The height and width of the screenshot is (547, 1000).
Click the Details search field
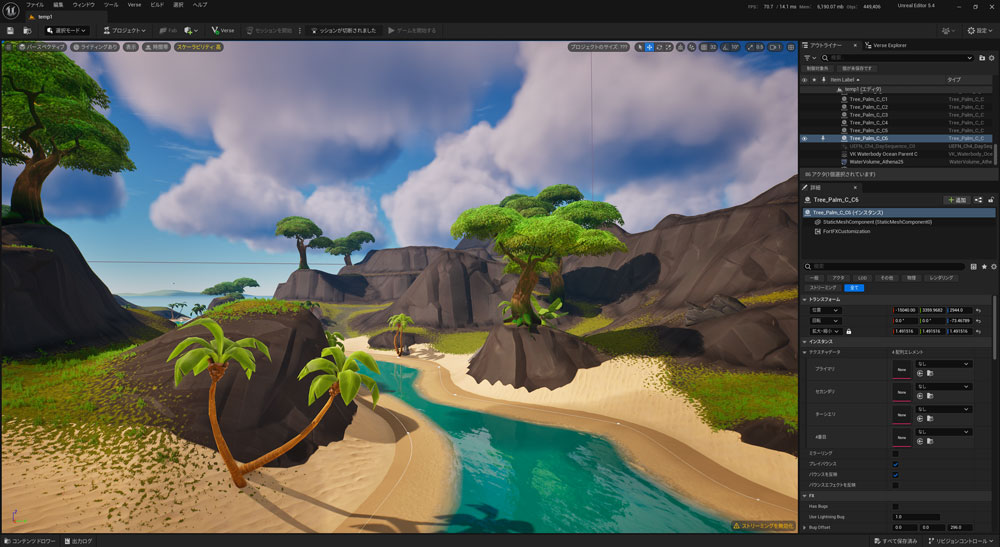885,266
